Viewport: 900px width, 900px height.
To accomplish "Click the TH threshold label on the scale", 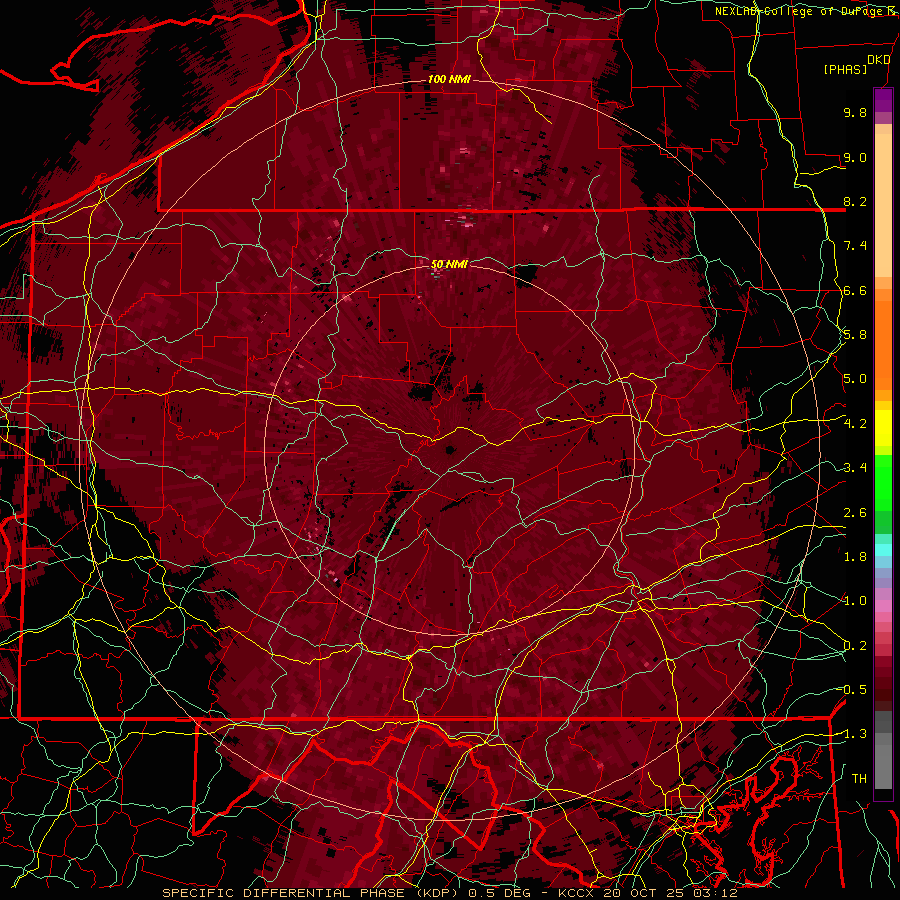I will [x=859, y=779].
